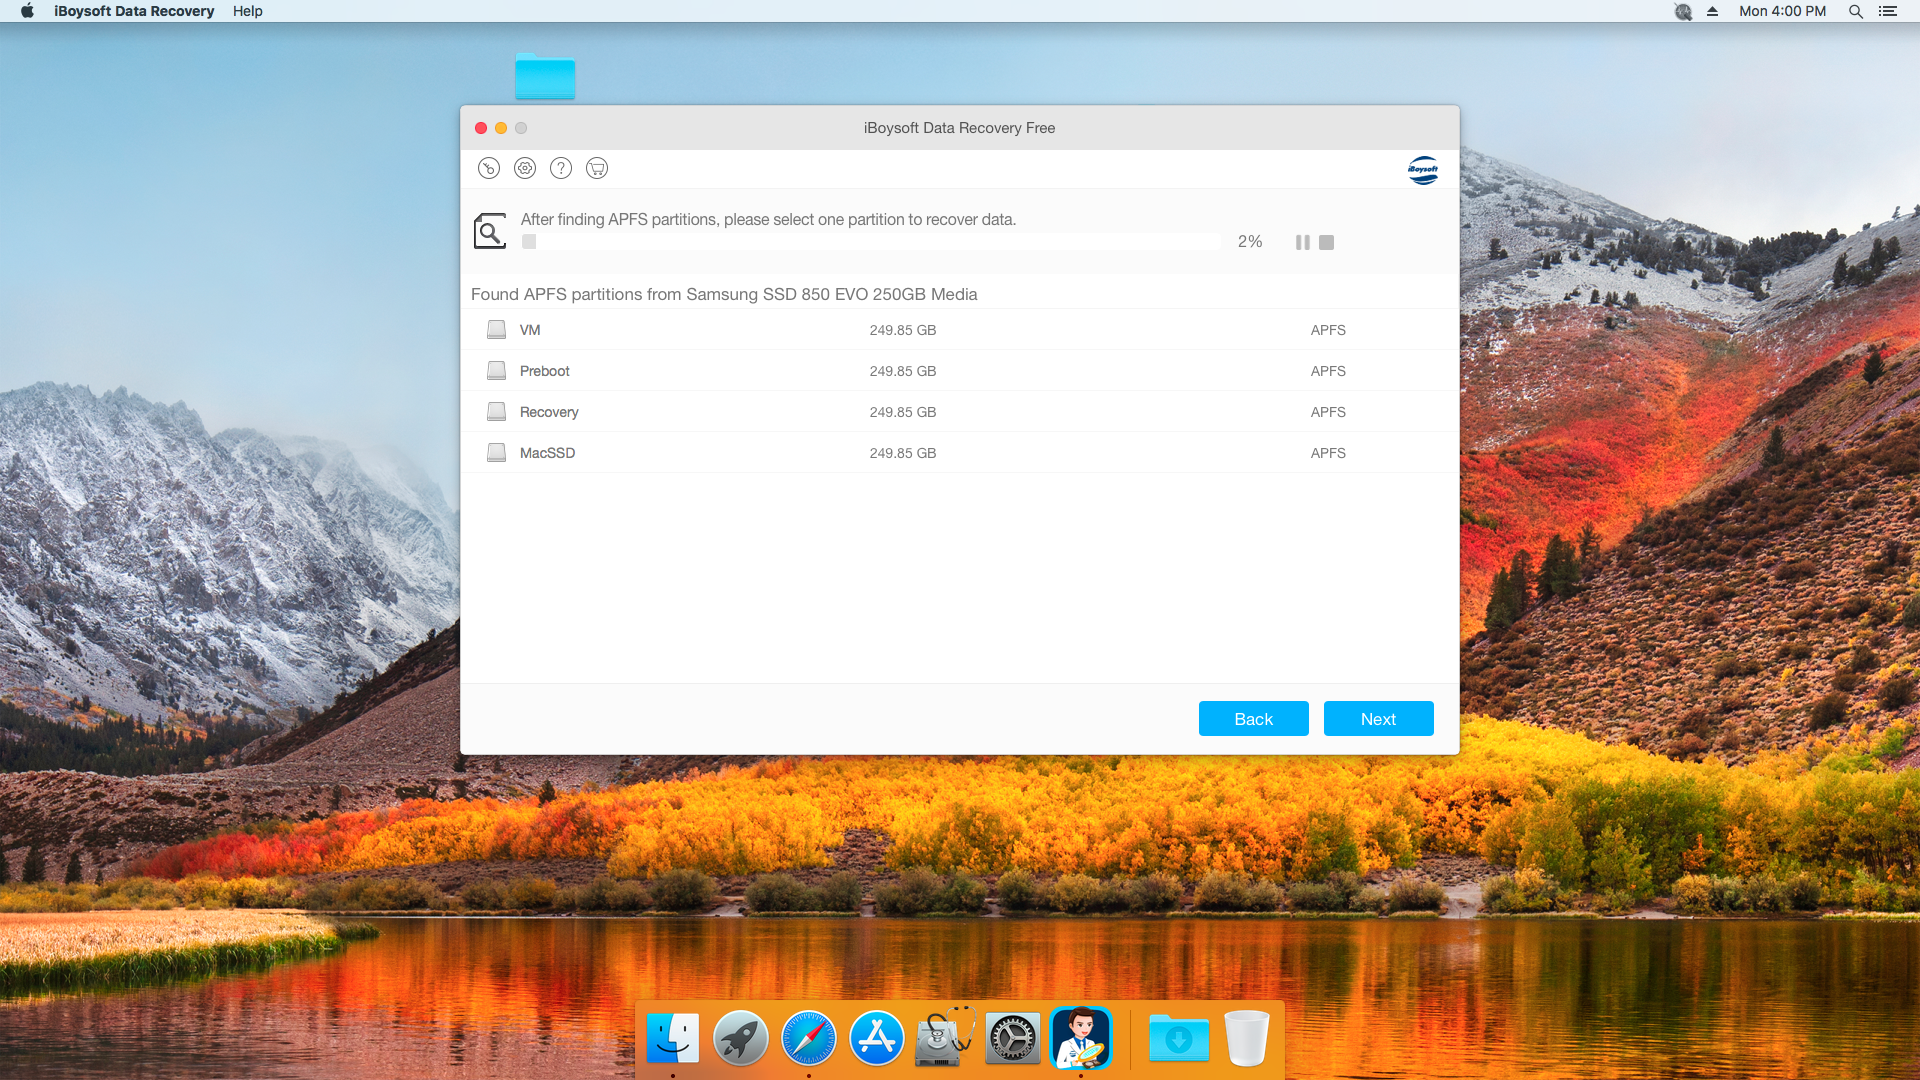Click the question mark help icon
The image size is (1920, 1080).
click(x=561, y=168)
